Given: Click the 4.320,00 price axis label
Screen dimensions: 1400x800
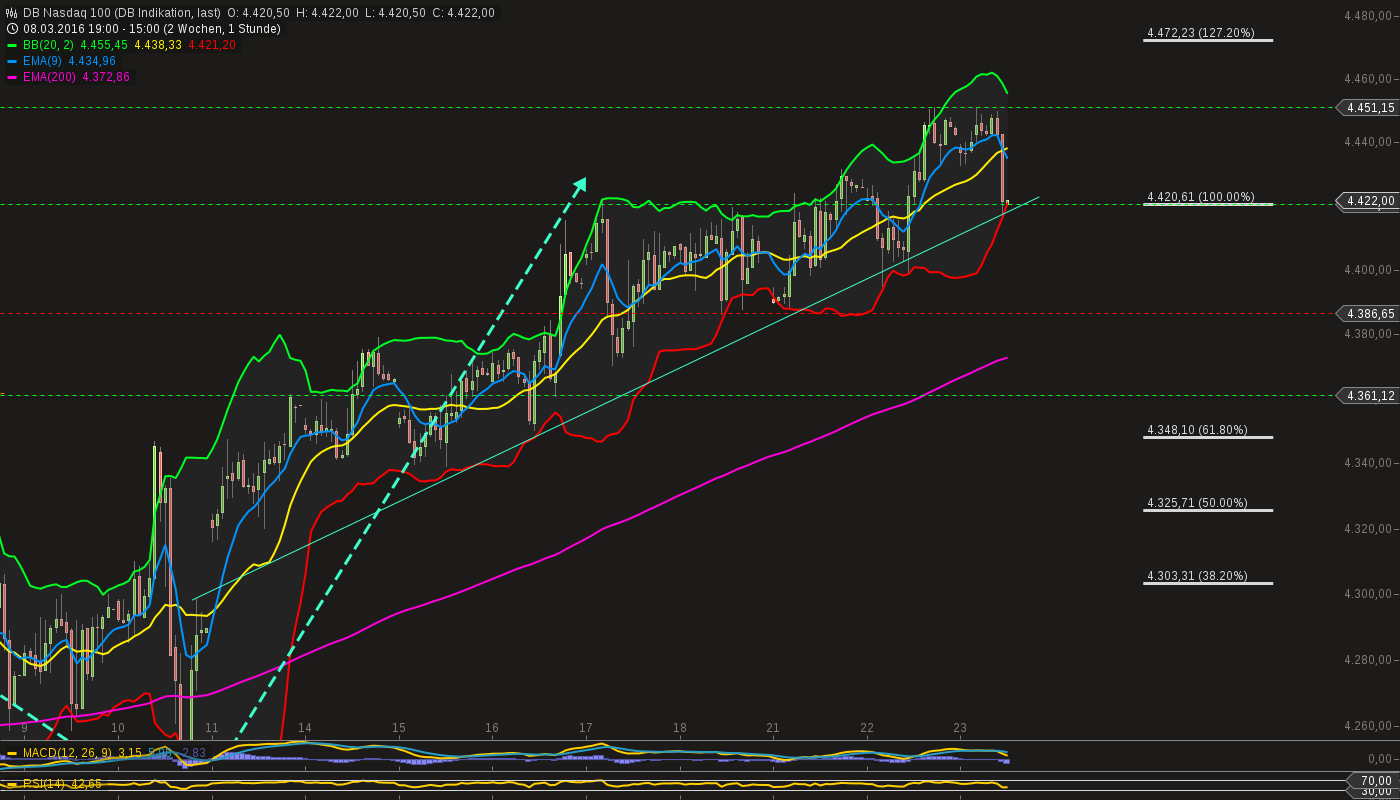Looking at the screenshot, I should pyautogui.click(x=1370, y=529).
